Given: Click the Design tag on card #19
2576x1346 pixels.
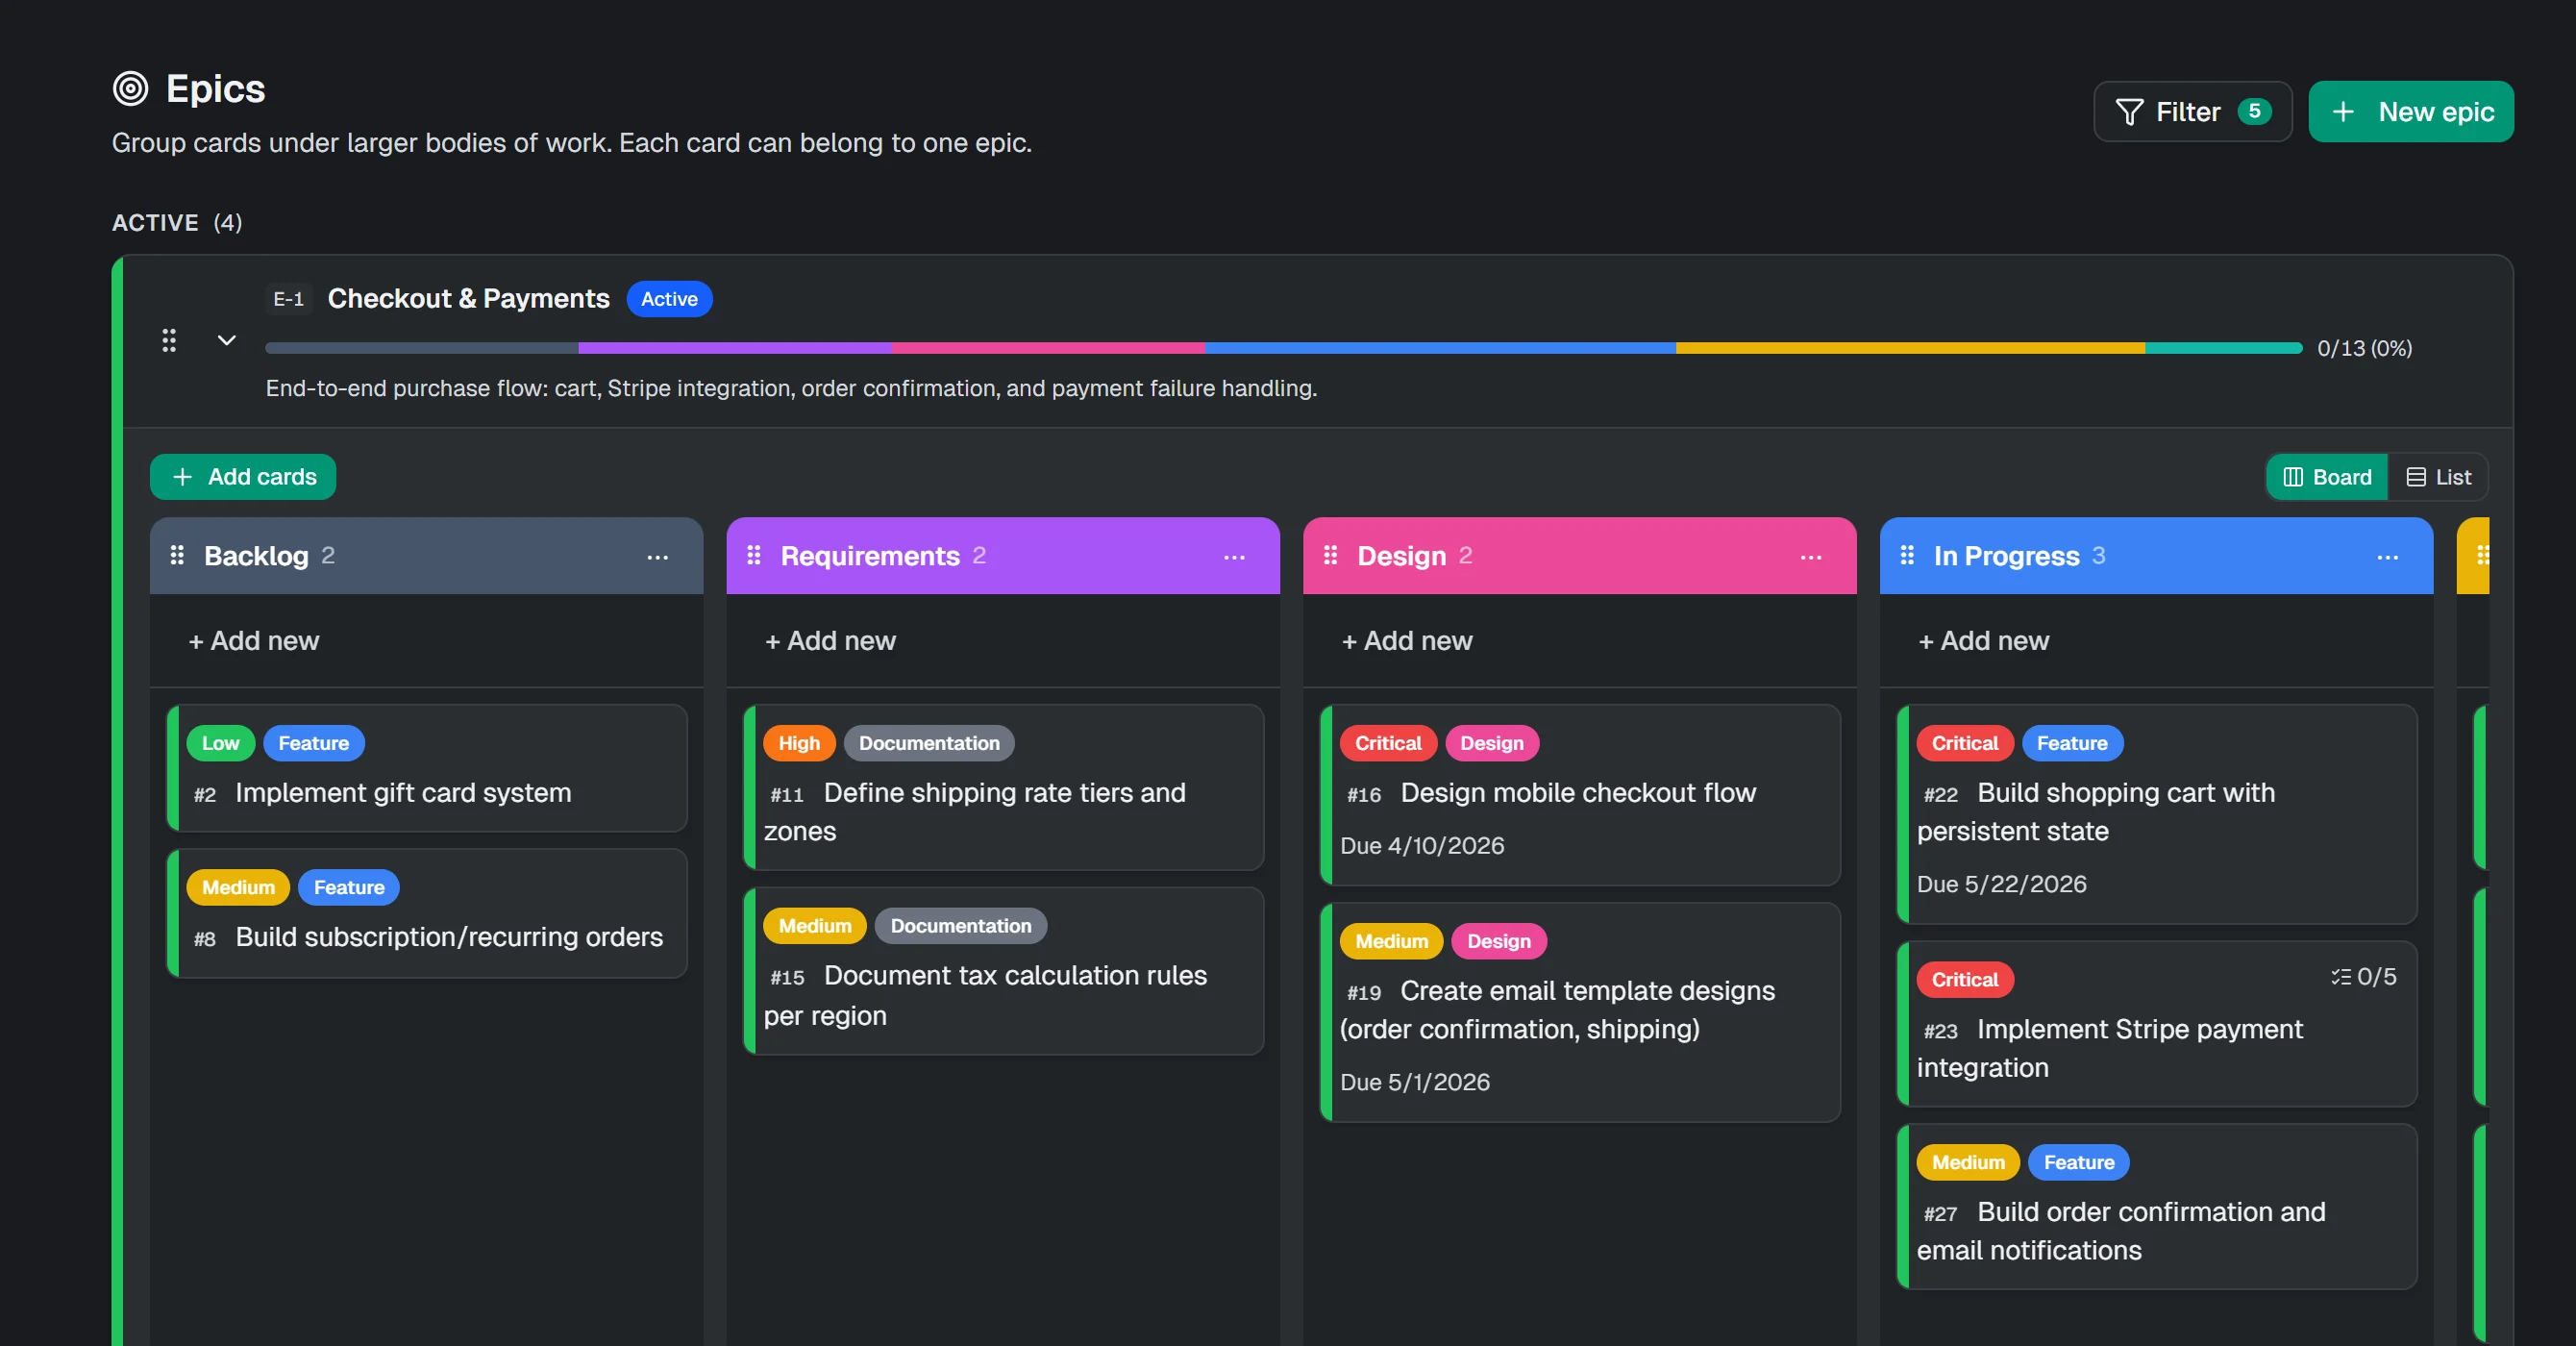Looking at the screenshot, I should (x=1499, y=941).
